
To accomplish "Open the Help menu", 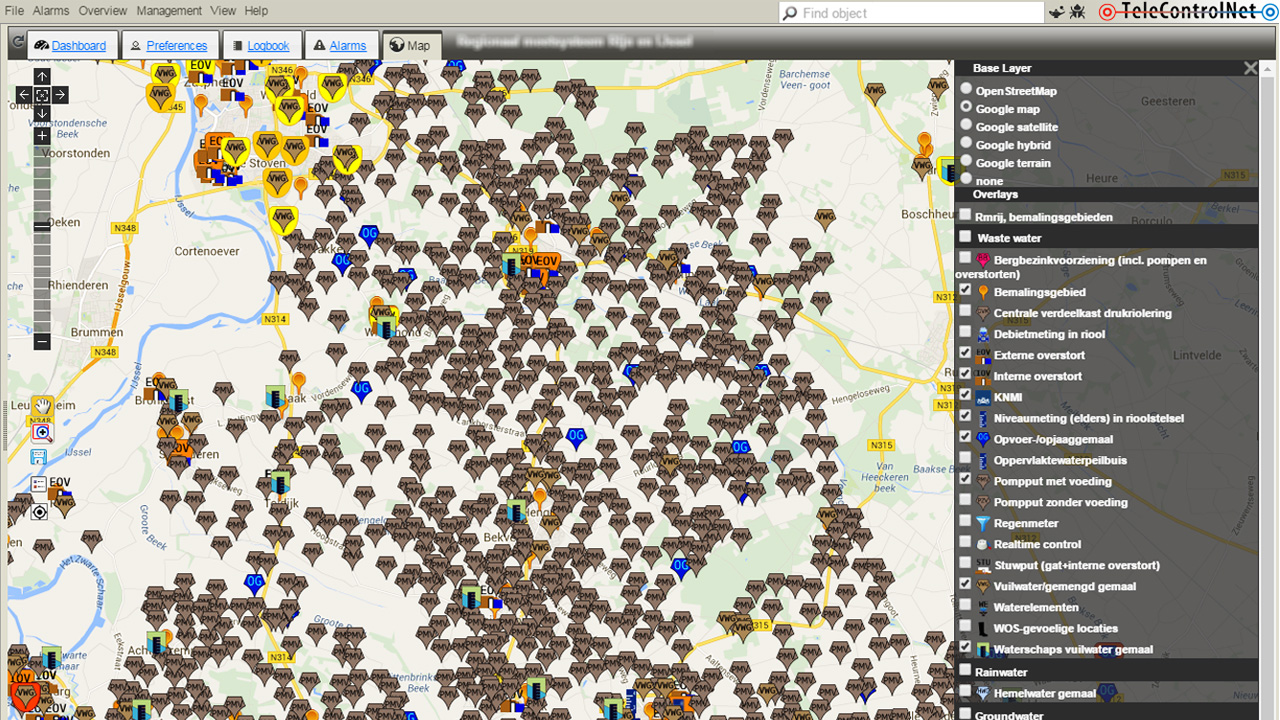I will coord(256,11).
